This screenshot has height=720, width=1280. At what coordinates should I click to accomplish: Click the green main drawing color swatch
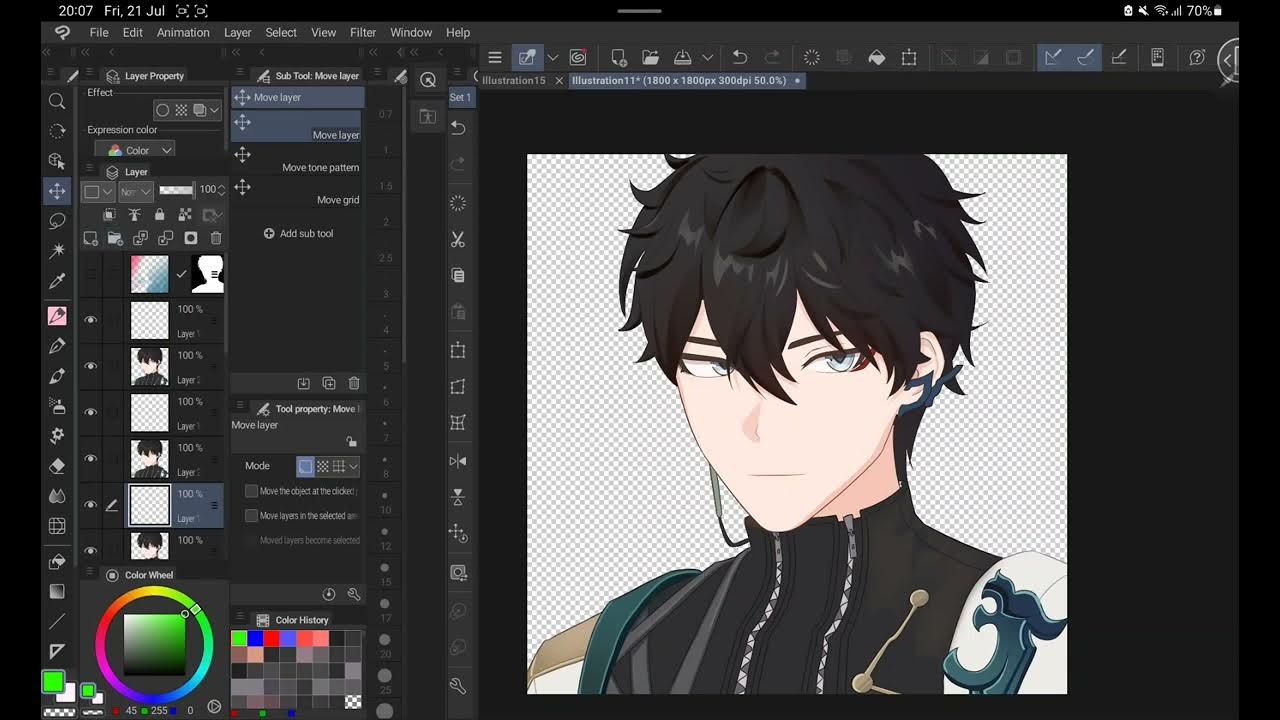[x=53, y=681]
